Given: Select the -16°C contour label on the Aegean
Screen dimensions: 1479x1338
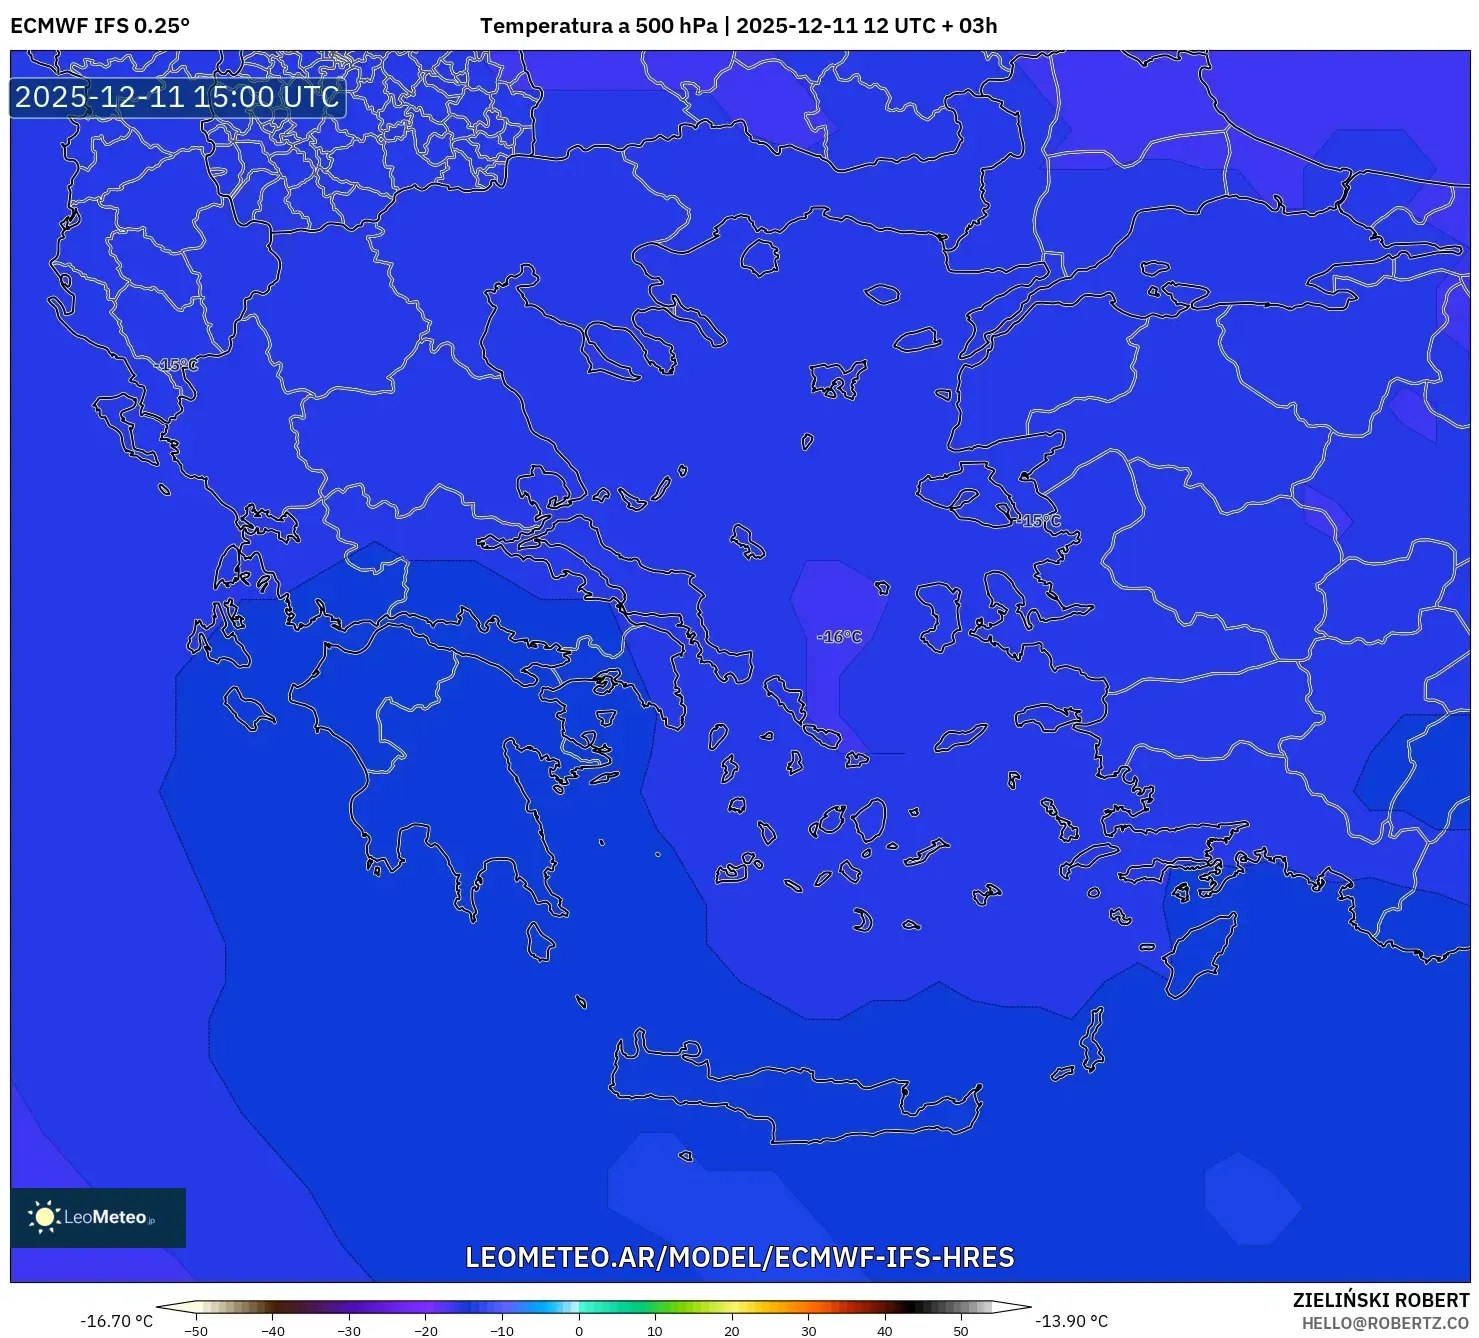Looking at the screenshot, I should 841,635.
